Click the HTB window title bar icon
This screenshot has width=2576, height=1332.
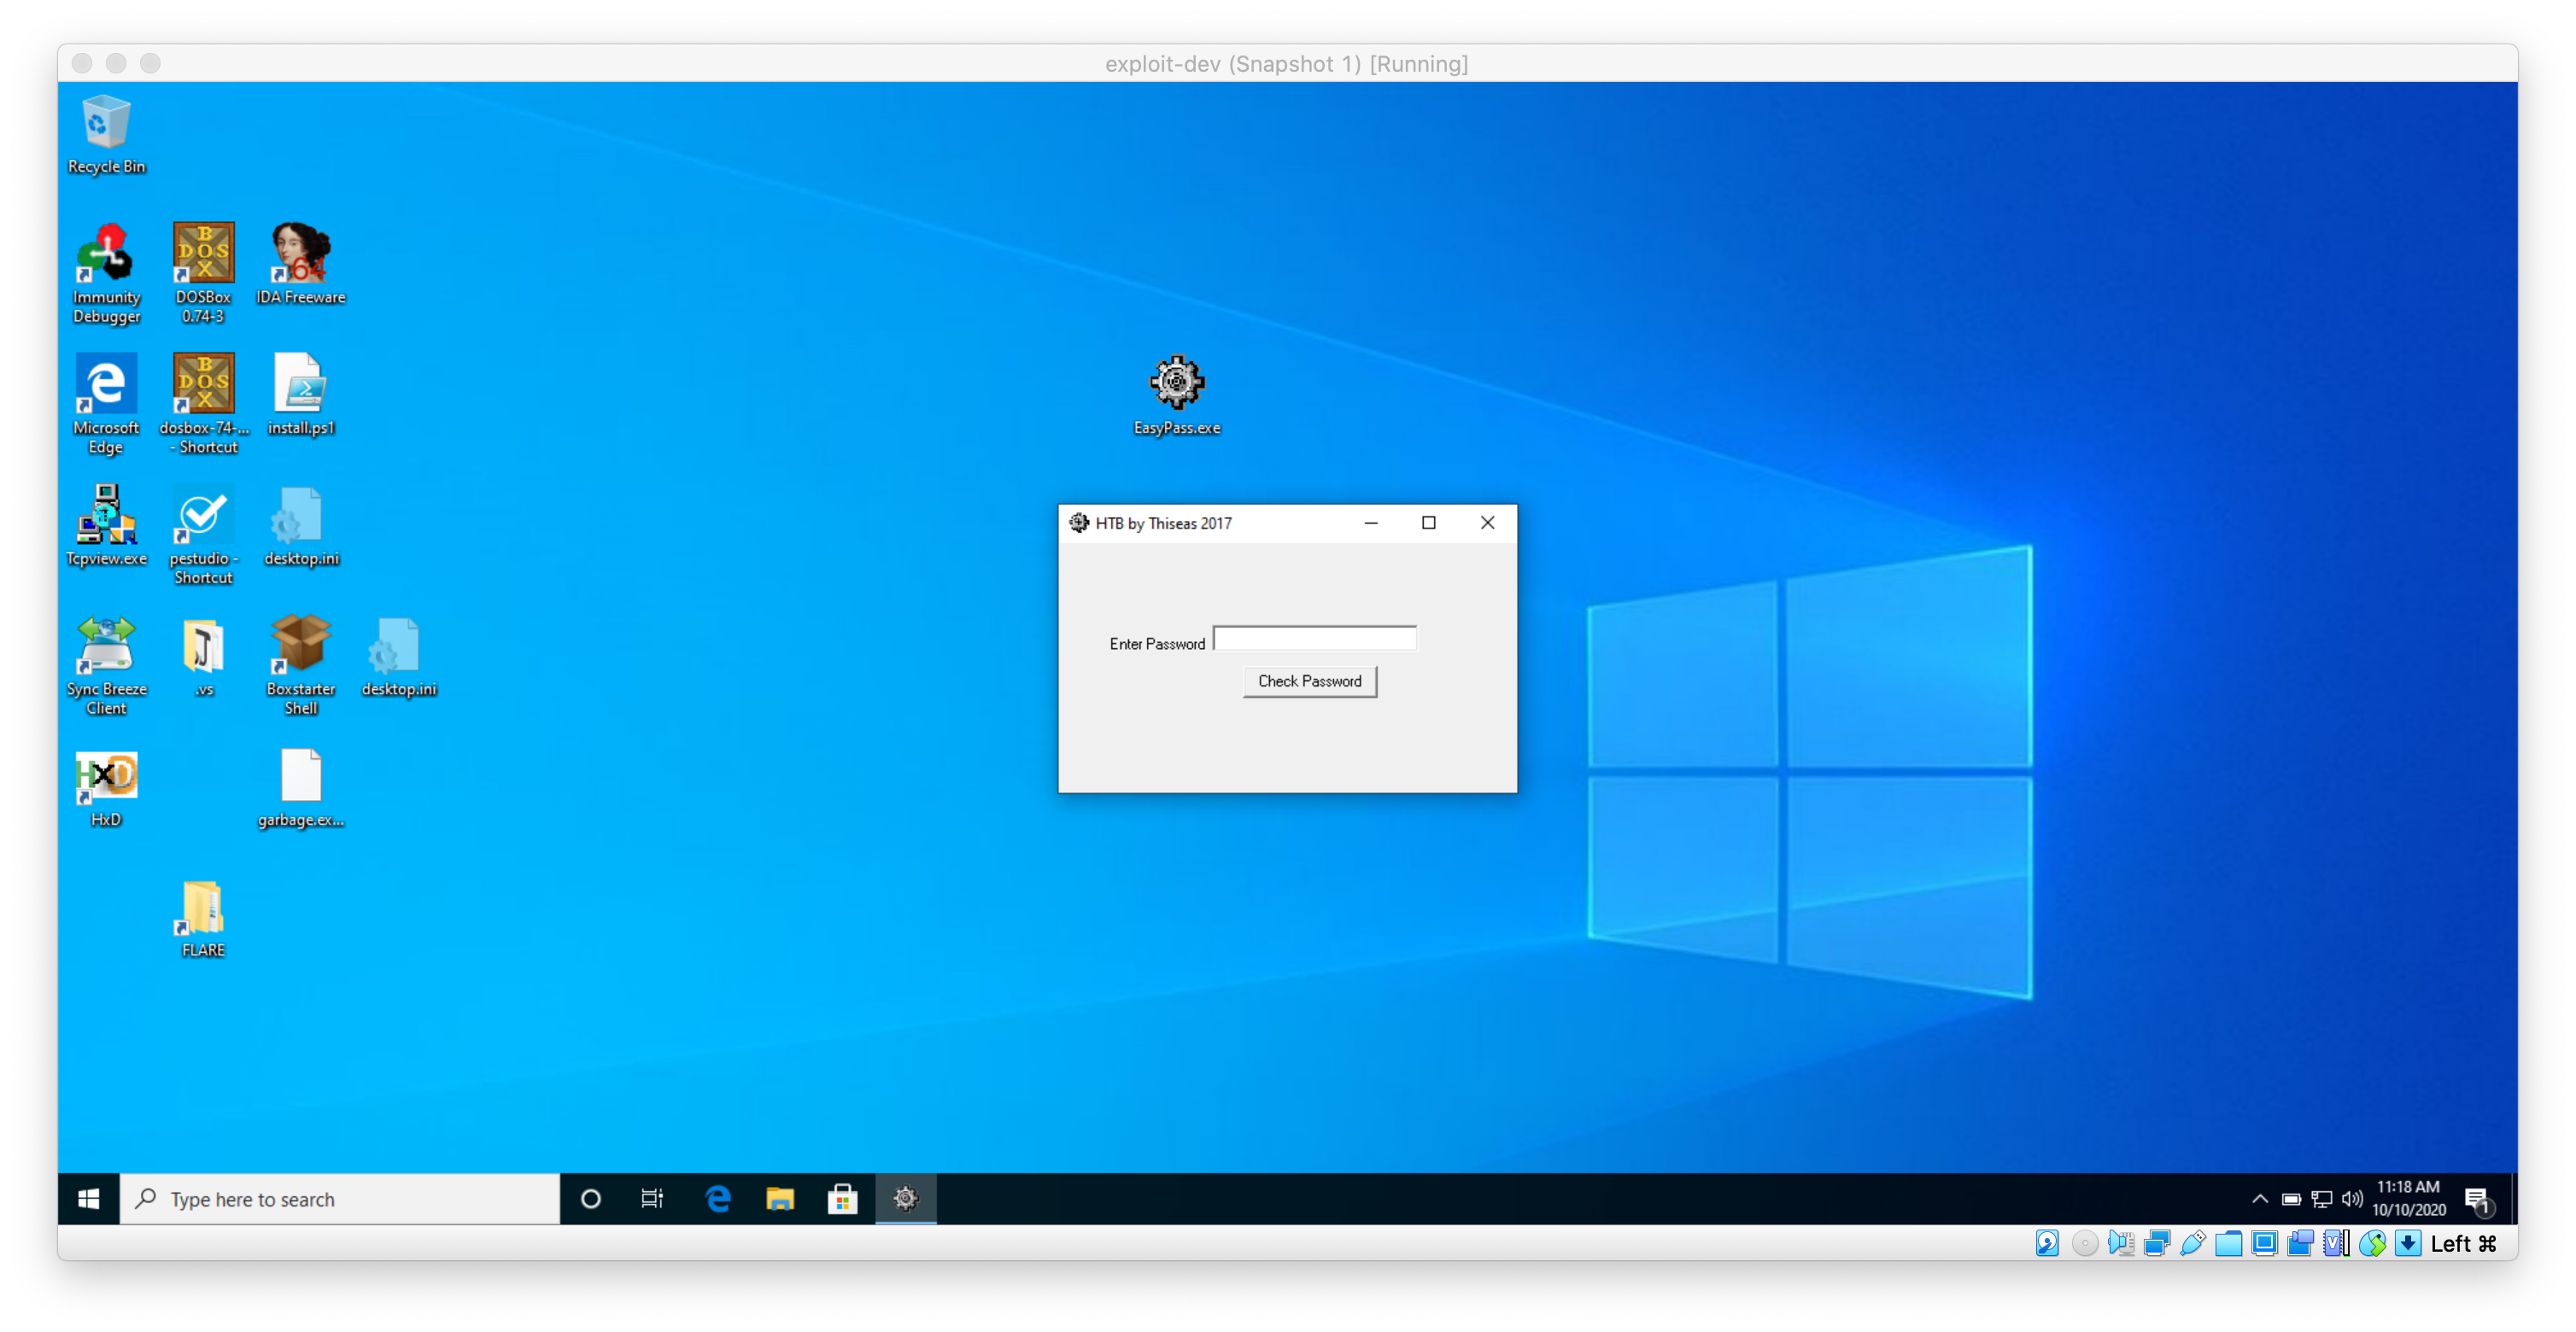coord(1078,523)
